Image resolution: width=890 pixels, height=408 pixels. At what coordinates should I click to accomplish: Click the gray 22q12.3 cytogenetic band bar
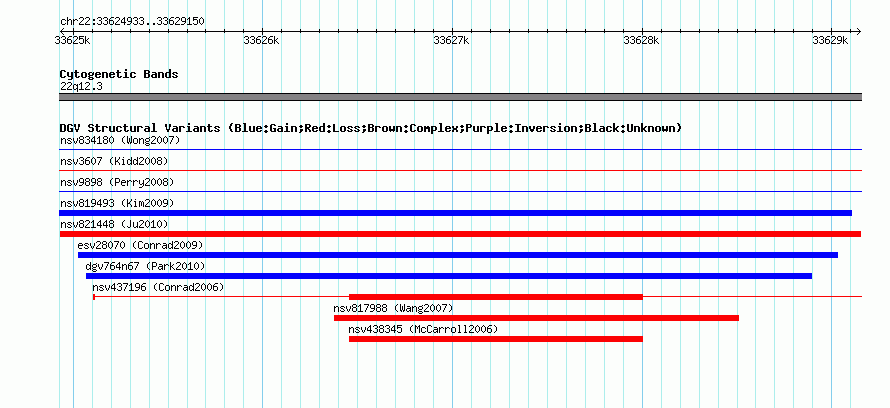point(460,97)
